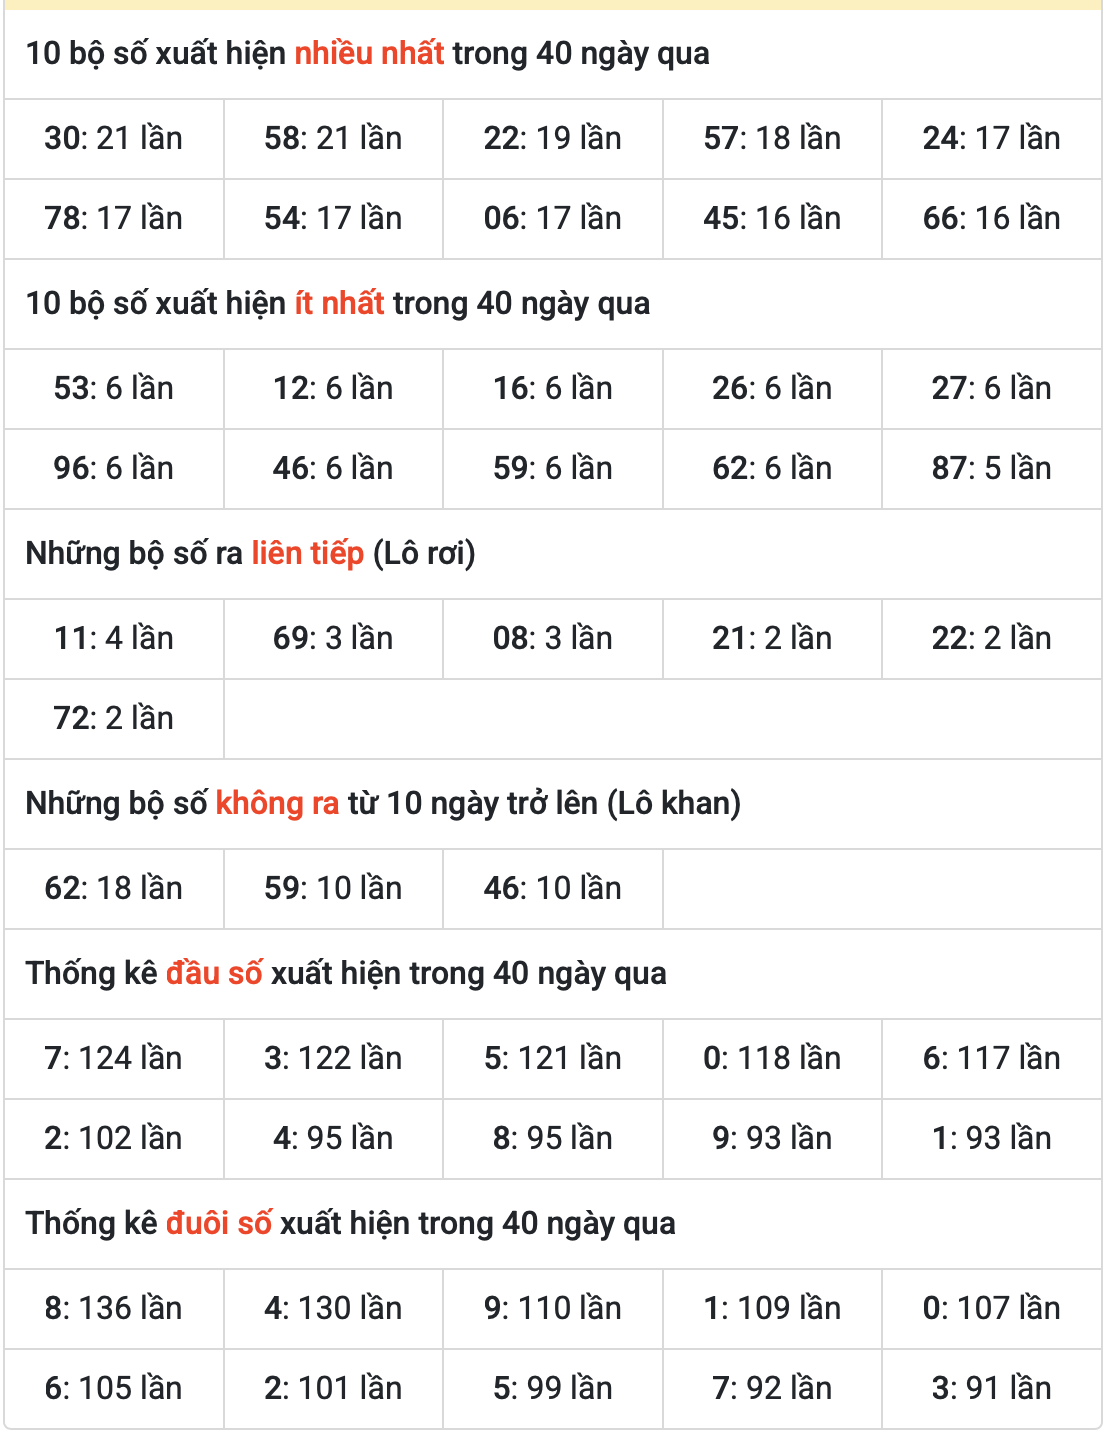Click the 'đuôi số' highlighted heading text
1110x1434 pixels.
(x=219, y=1223)
